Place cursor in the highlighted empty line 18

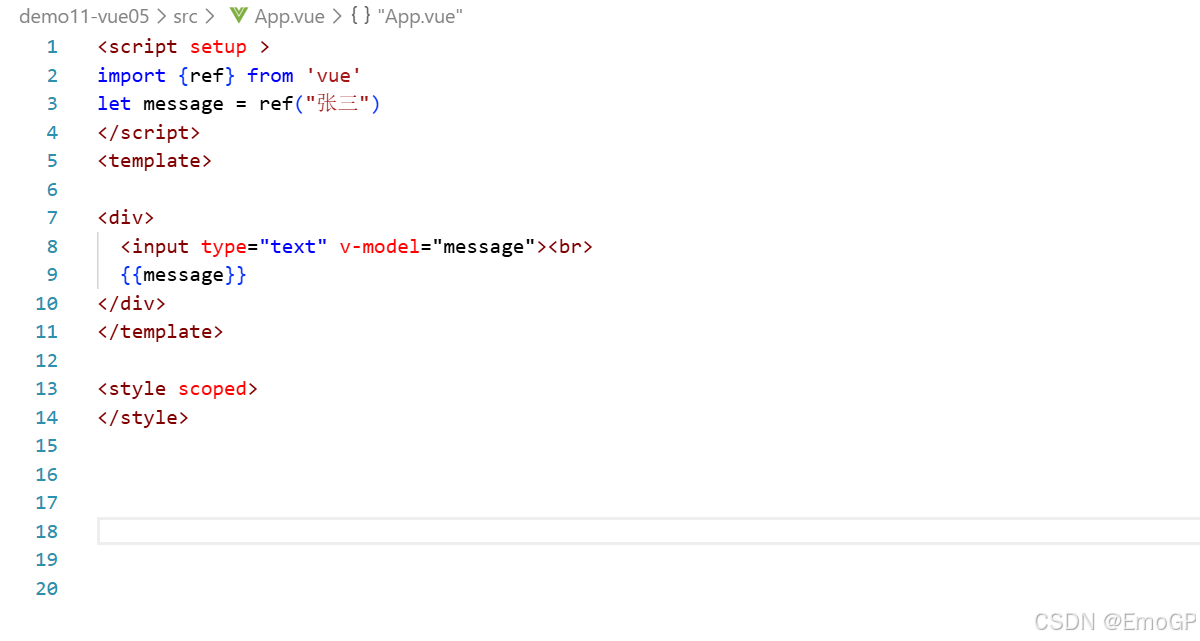[x=648, y=531]
